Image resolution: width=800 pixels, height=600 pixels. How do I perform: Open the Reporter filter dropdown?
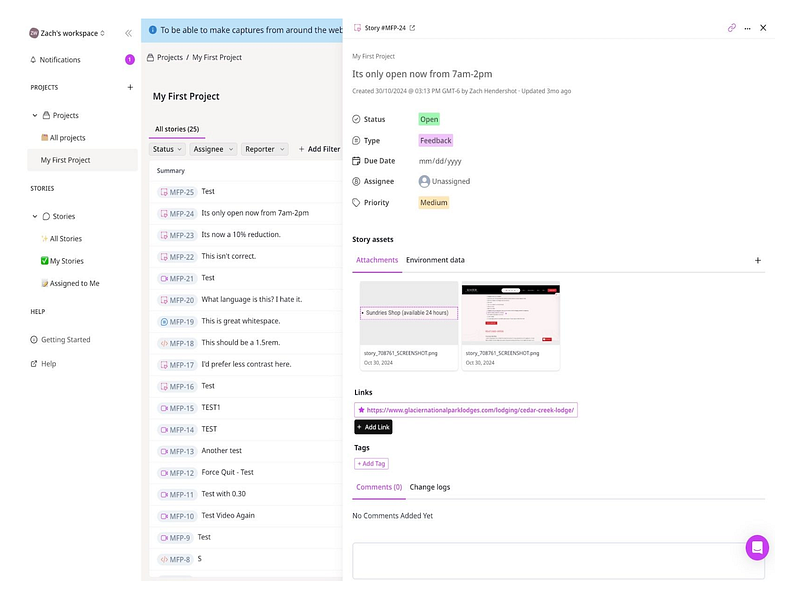click(264, 149)
